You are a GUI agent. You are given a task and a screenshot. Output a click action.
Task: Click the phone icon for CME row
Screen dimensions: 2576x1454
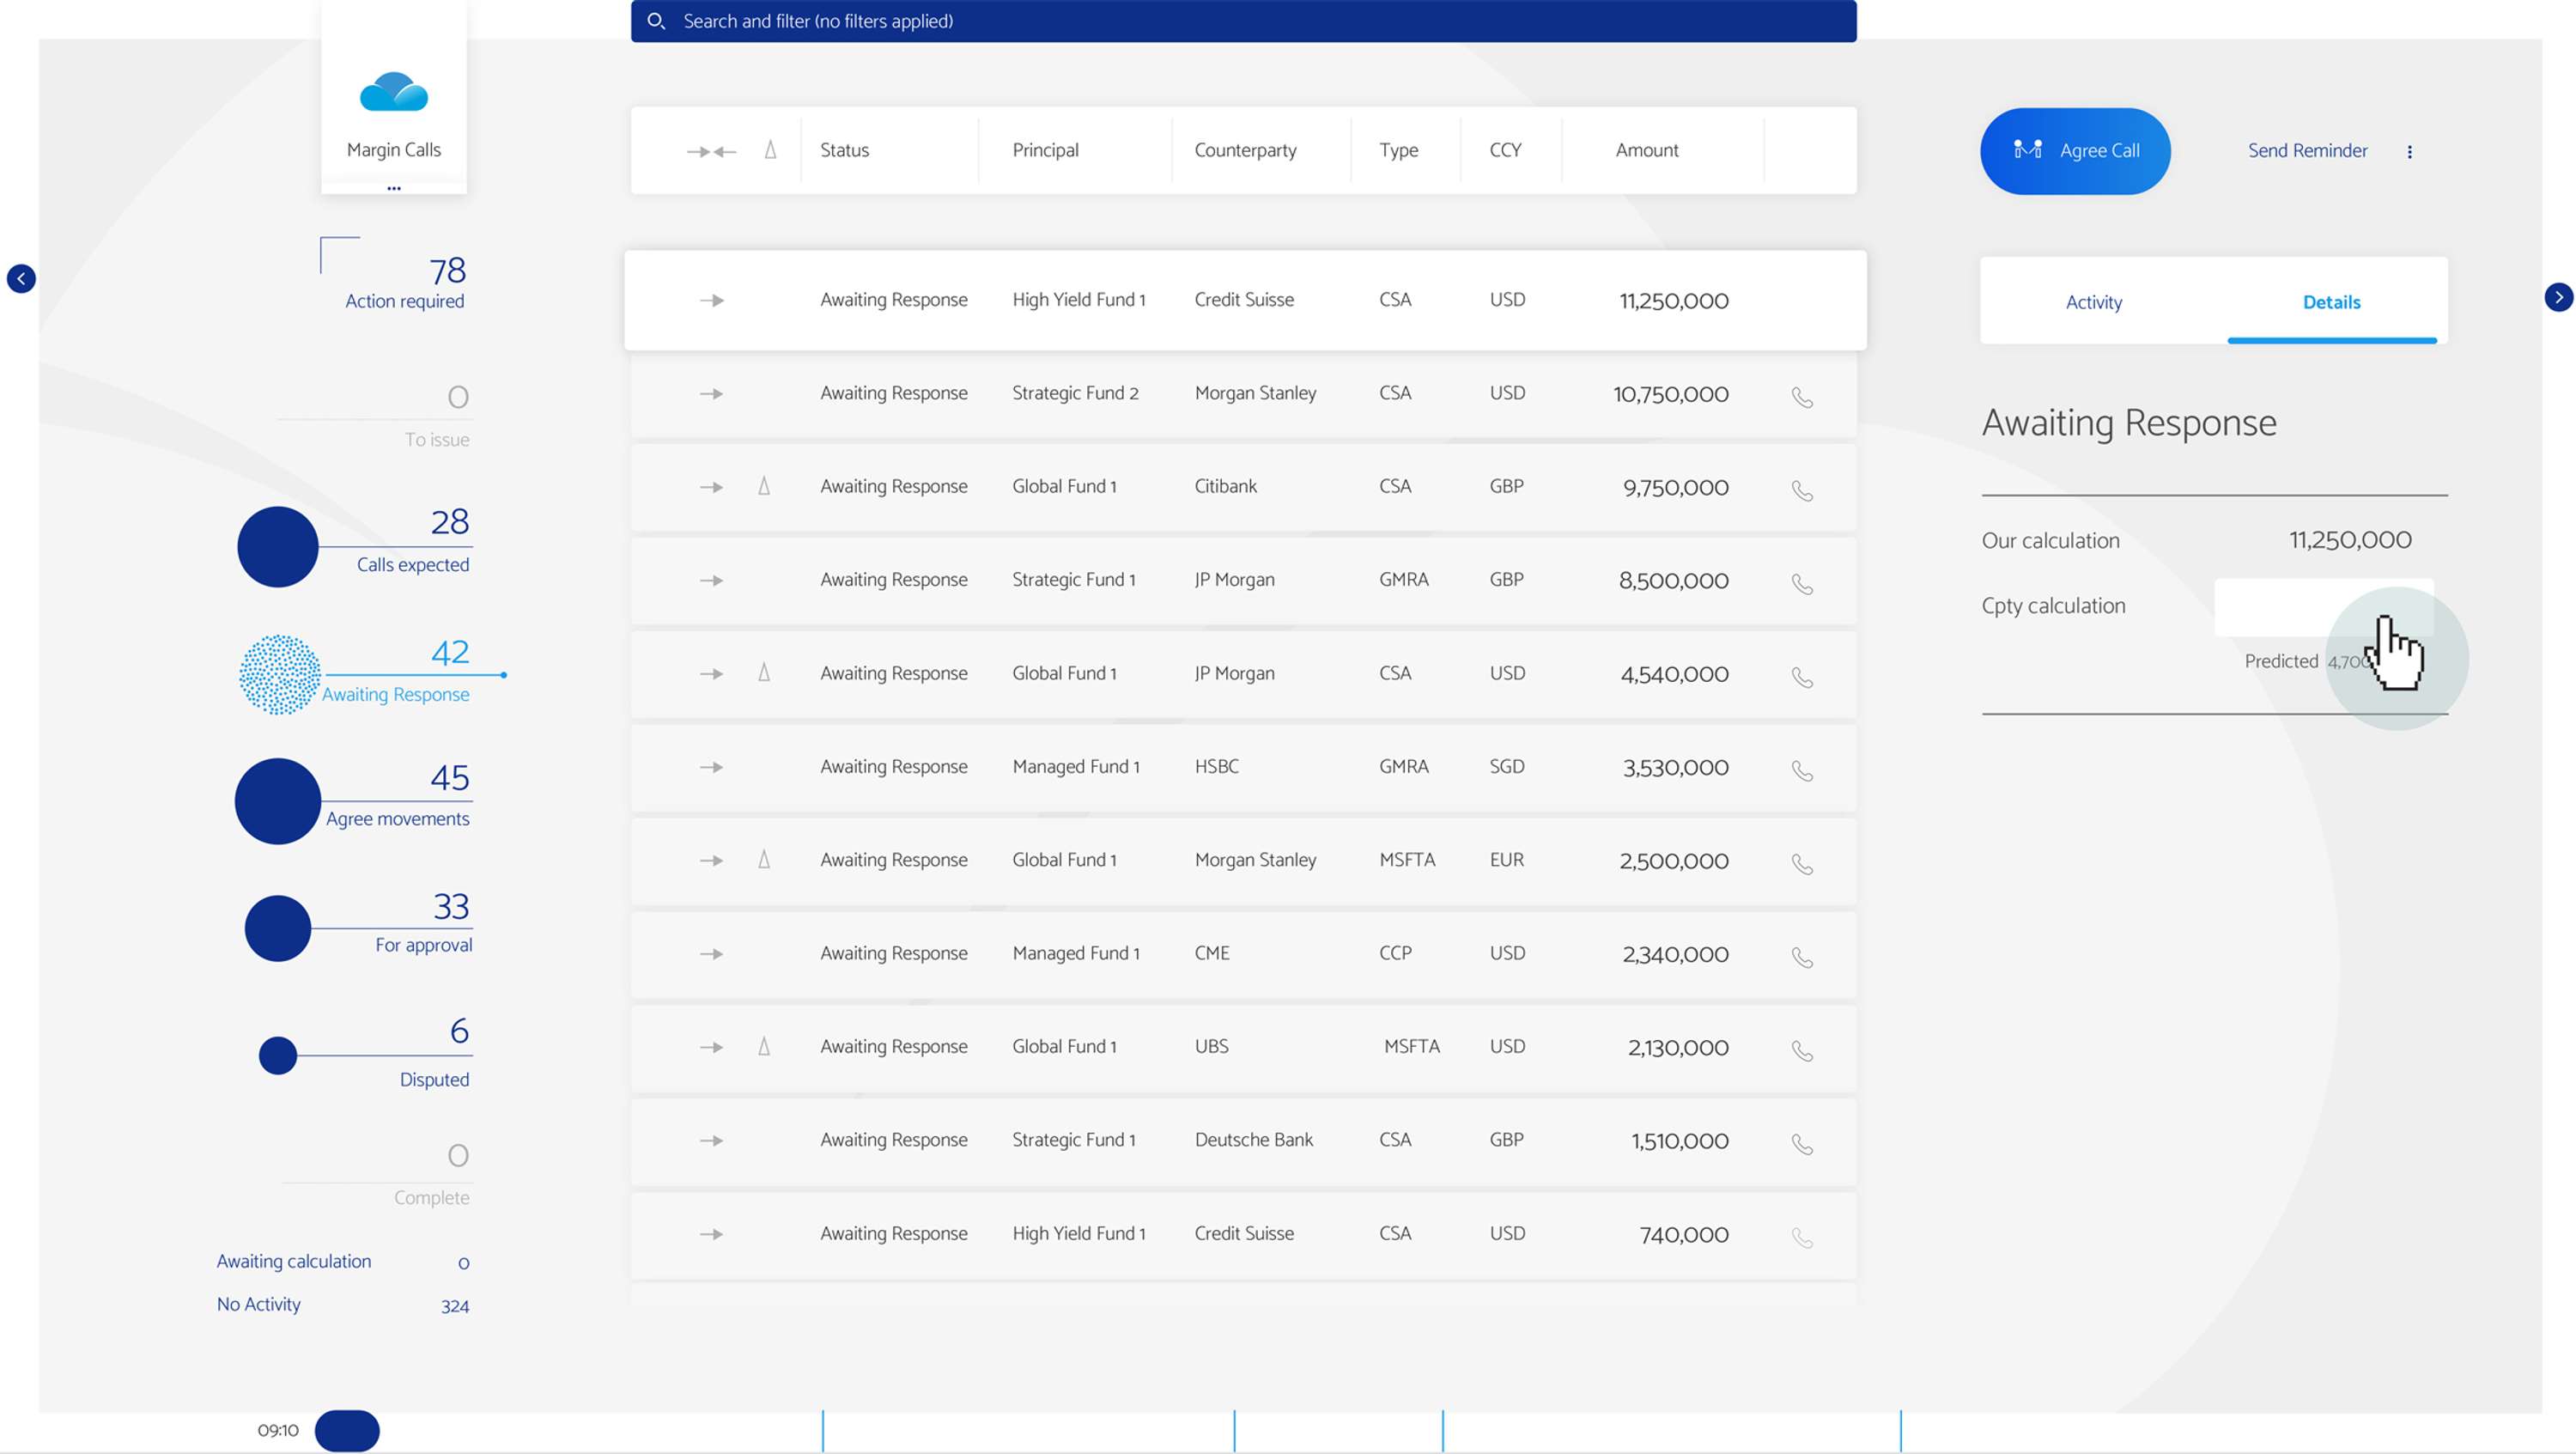coord(1802,957)
